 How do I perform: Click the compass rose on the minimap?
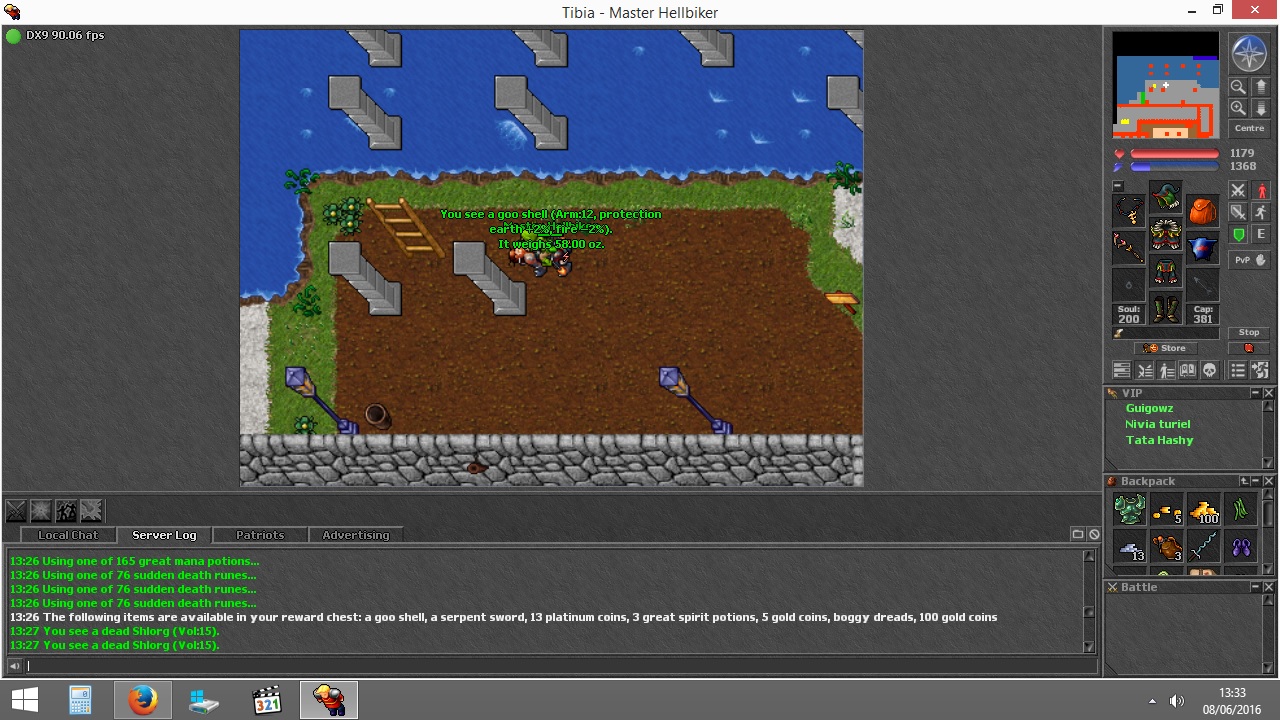[x=1248, y=53]
